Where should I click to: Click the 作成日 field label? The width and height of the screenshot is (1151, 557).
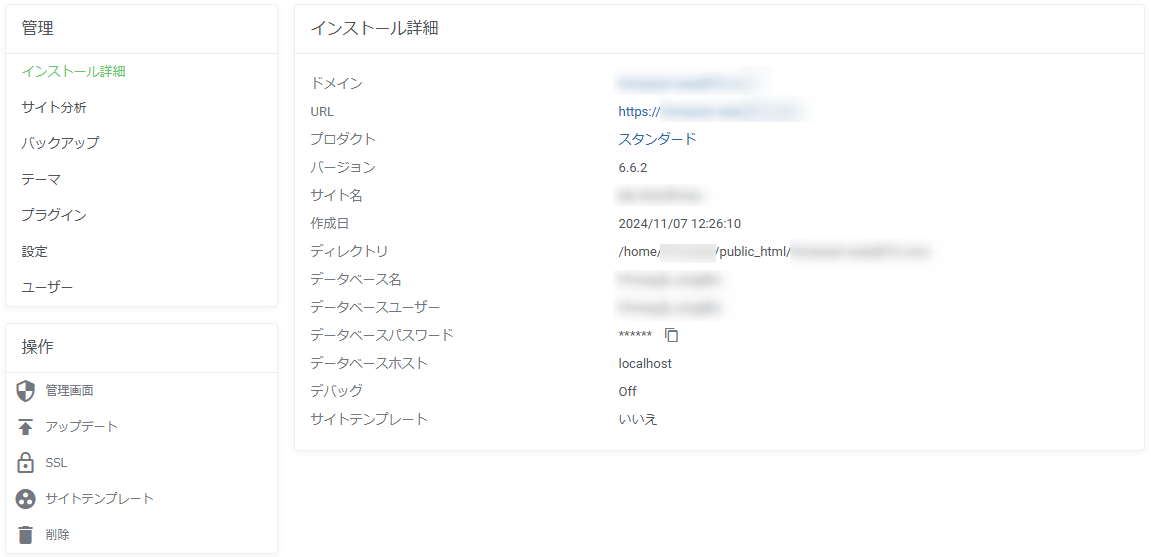(x=329, y=223)
